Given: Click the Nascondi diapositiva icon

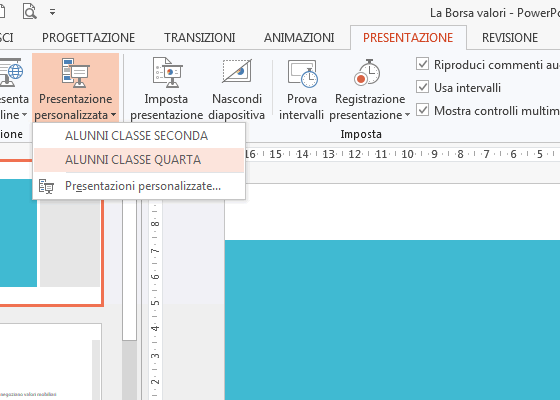Looking at the screenshot, I should coord(237,71).
